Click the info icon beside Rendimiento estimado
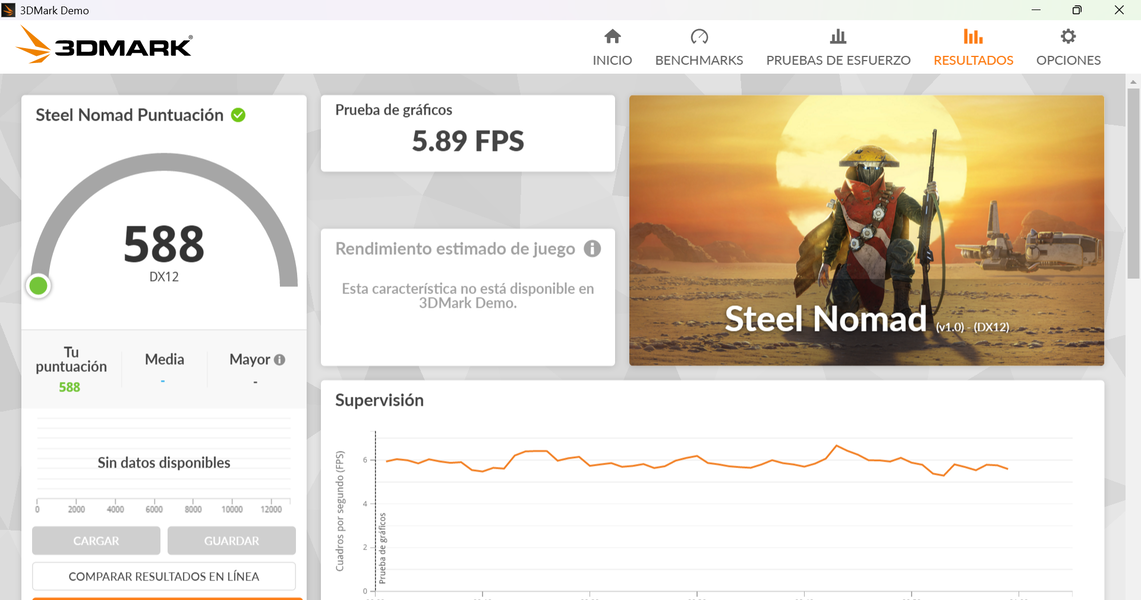This screenshot has width=1141, height=600. pos(592,249)
